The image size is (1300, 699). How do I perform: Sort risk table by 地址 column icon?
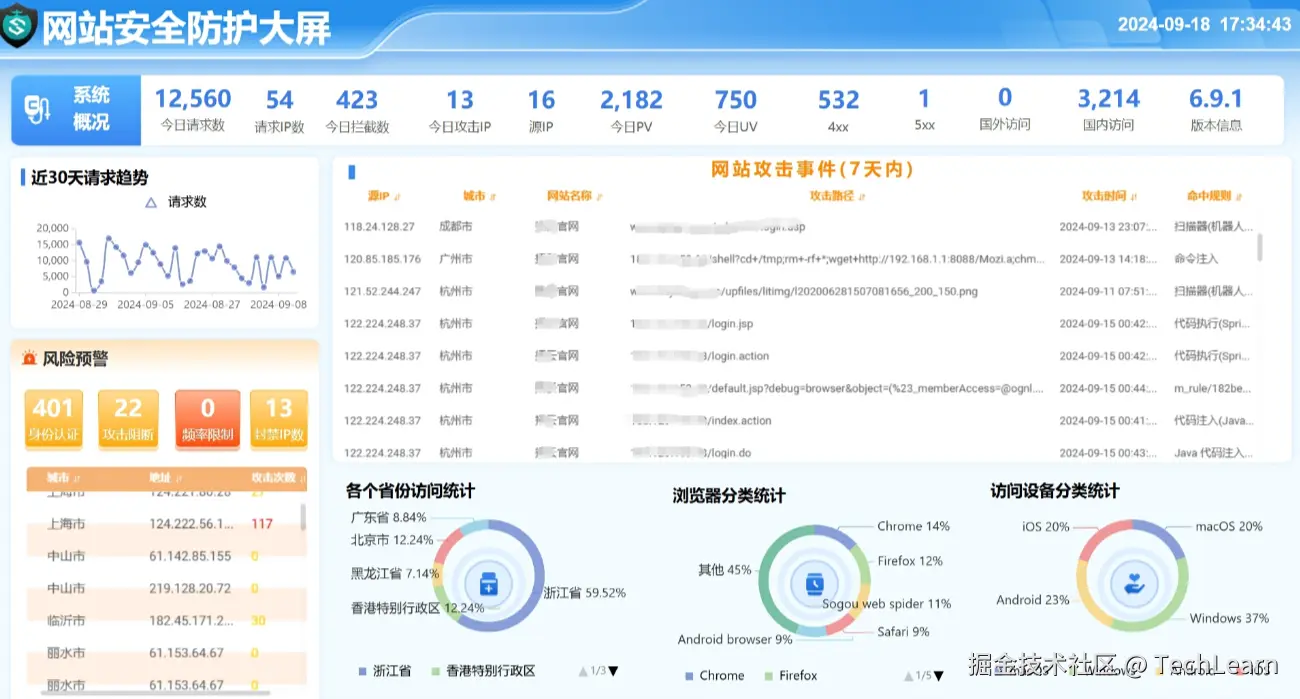[x=178, y=479]
